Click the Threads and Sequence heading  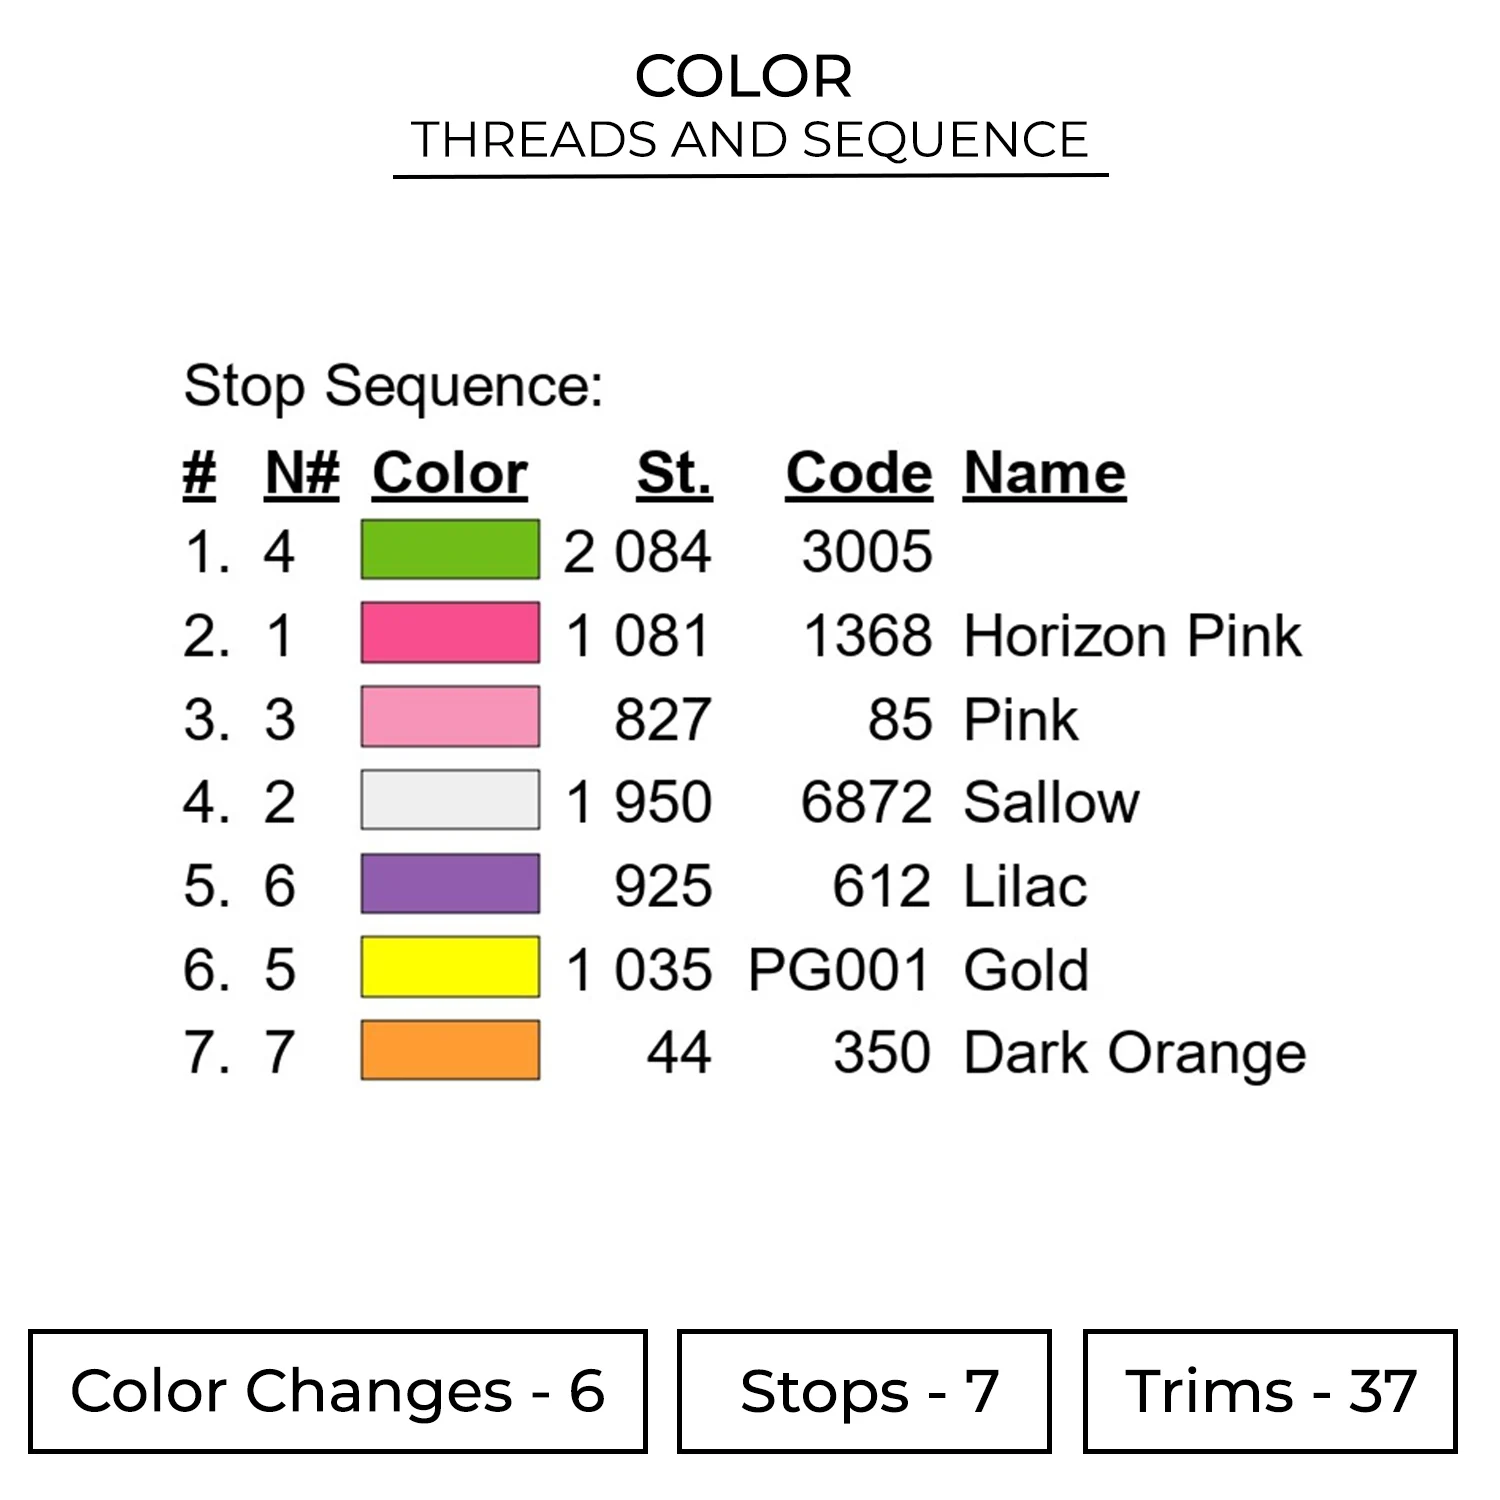point(750,140)
